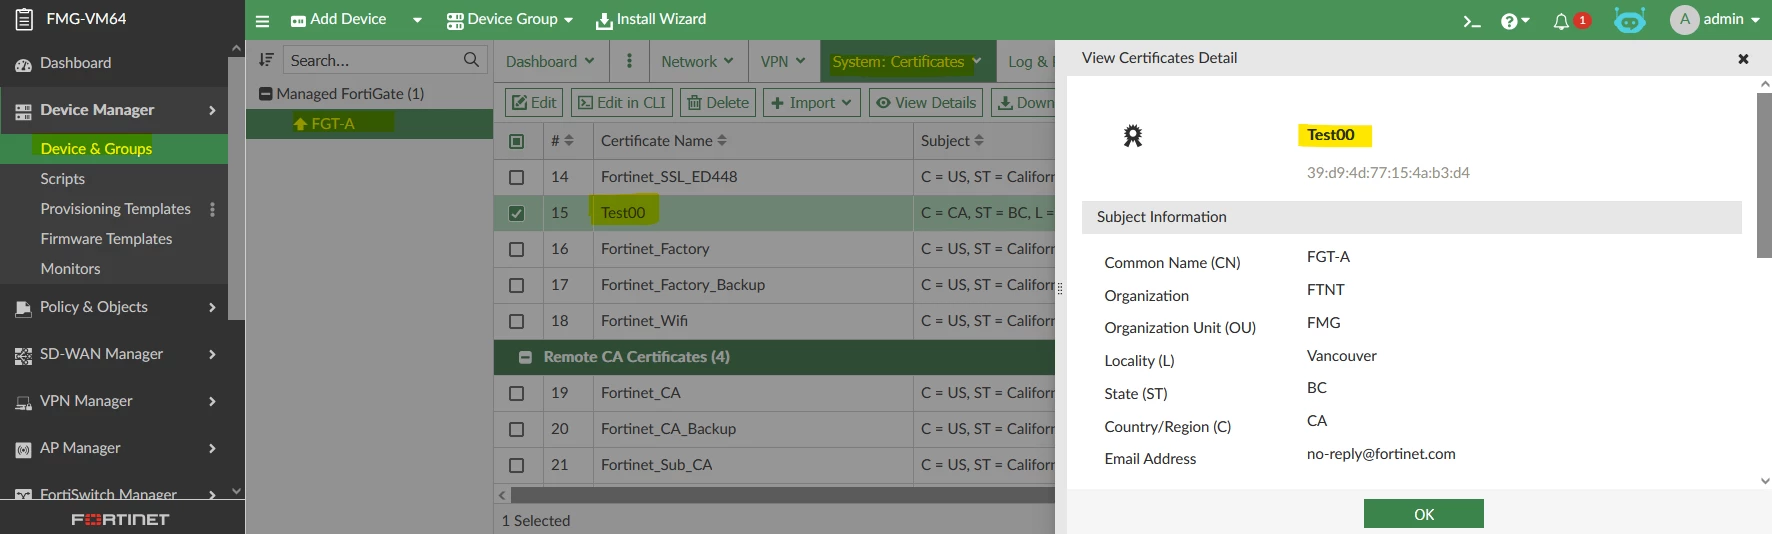The width and height of the screenshot is (1772, 534).
Task: Click the OK button in detail pane
Action: click(x=1424, y=514)
